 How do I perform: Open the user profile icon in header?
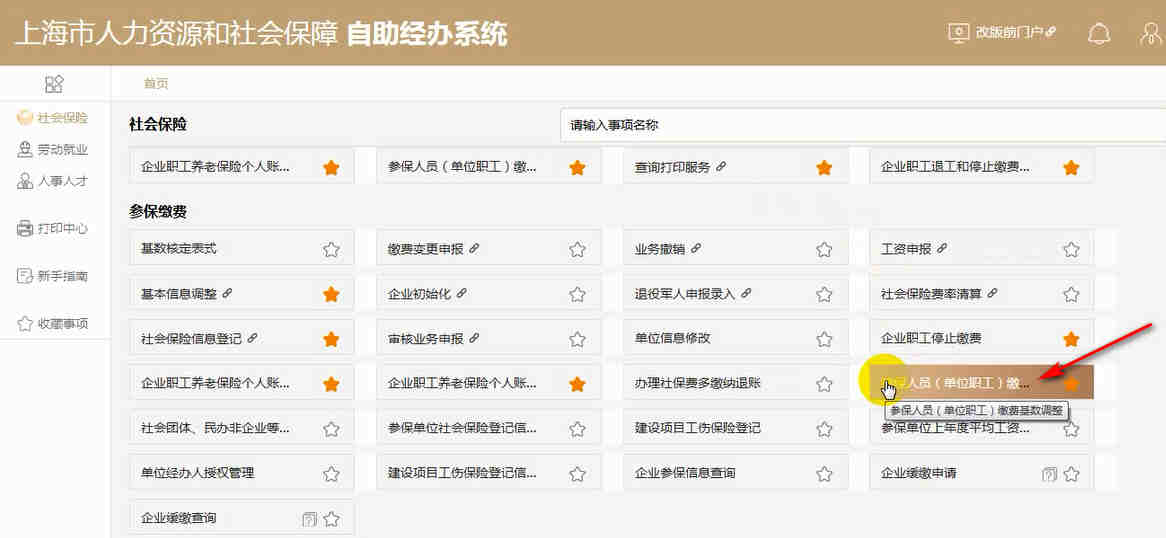1153,33
